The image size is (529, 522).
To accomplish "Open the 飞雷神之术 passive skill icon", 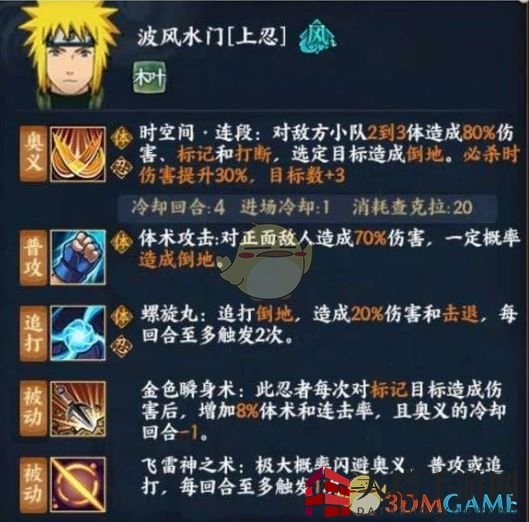I will 78,484.
